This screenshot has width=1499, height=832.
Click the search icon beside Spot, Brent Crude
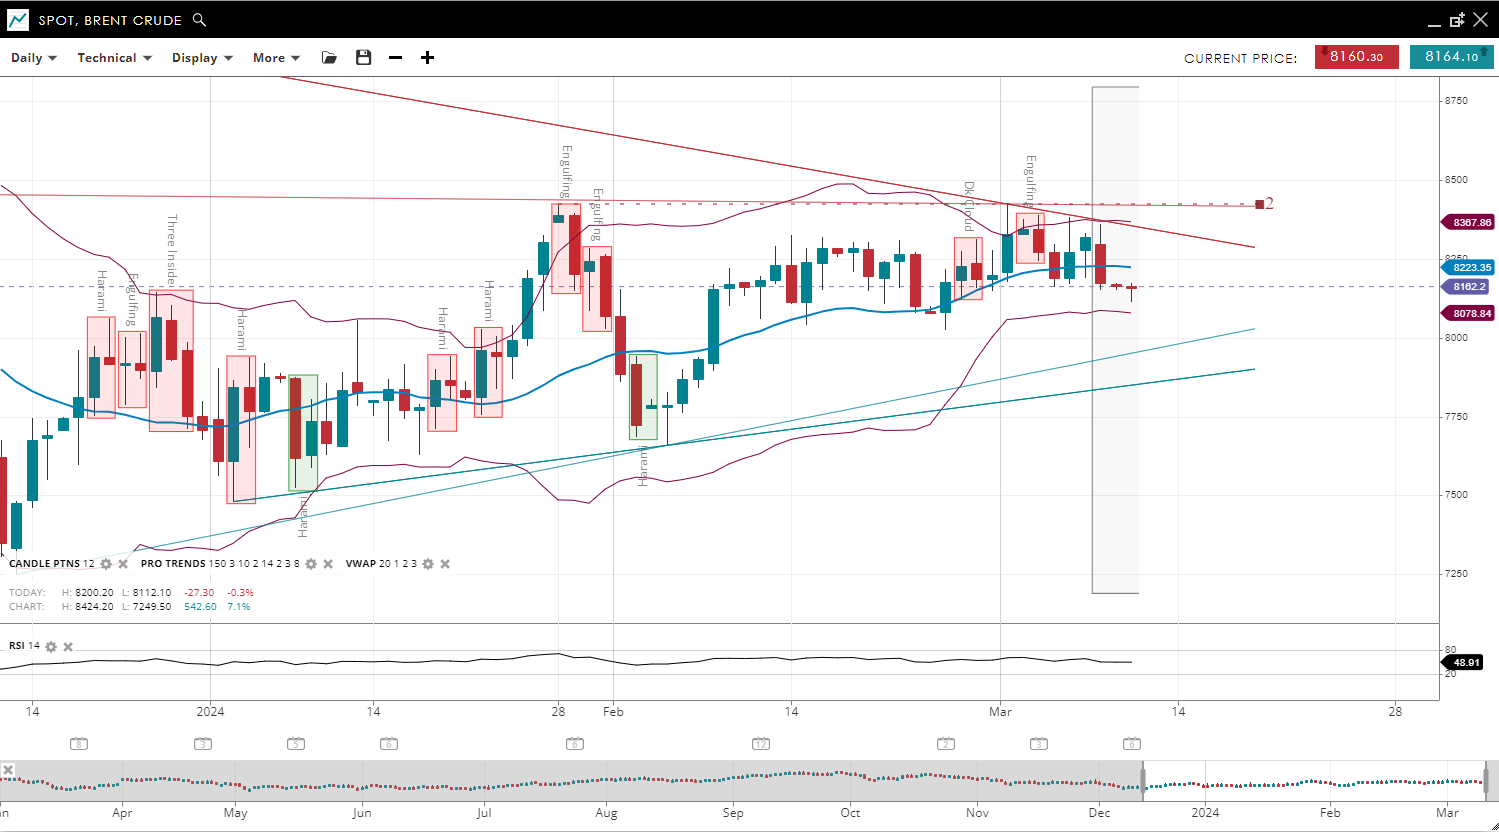click(199, 20)
